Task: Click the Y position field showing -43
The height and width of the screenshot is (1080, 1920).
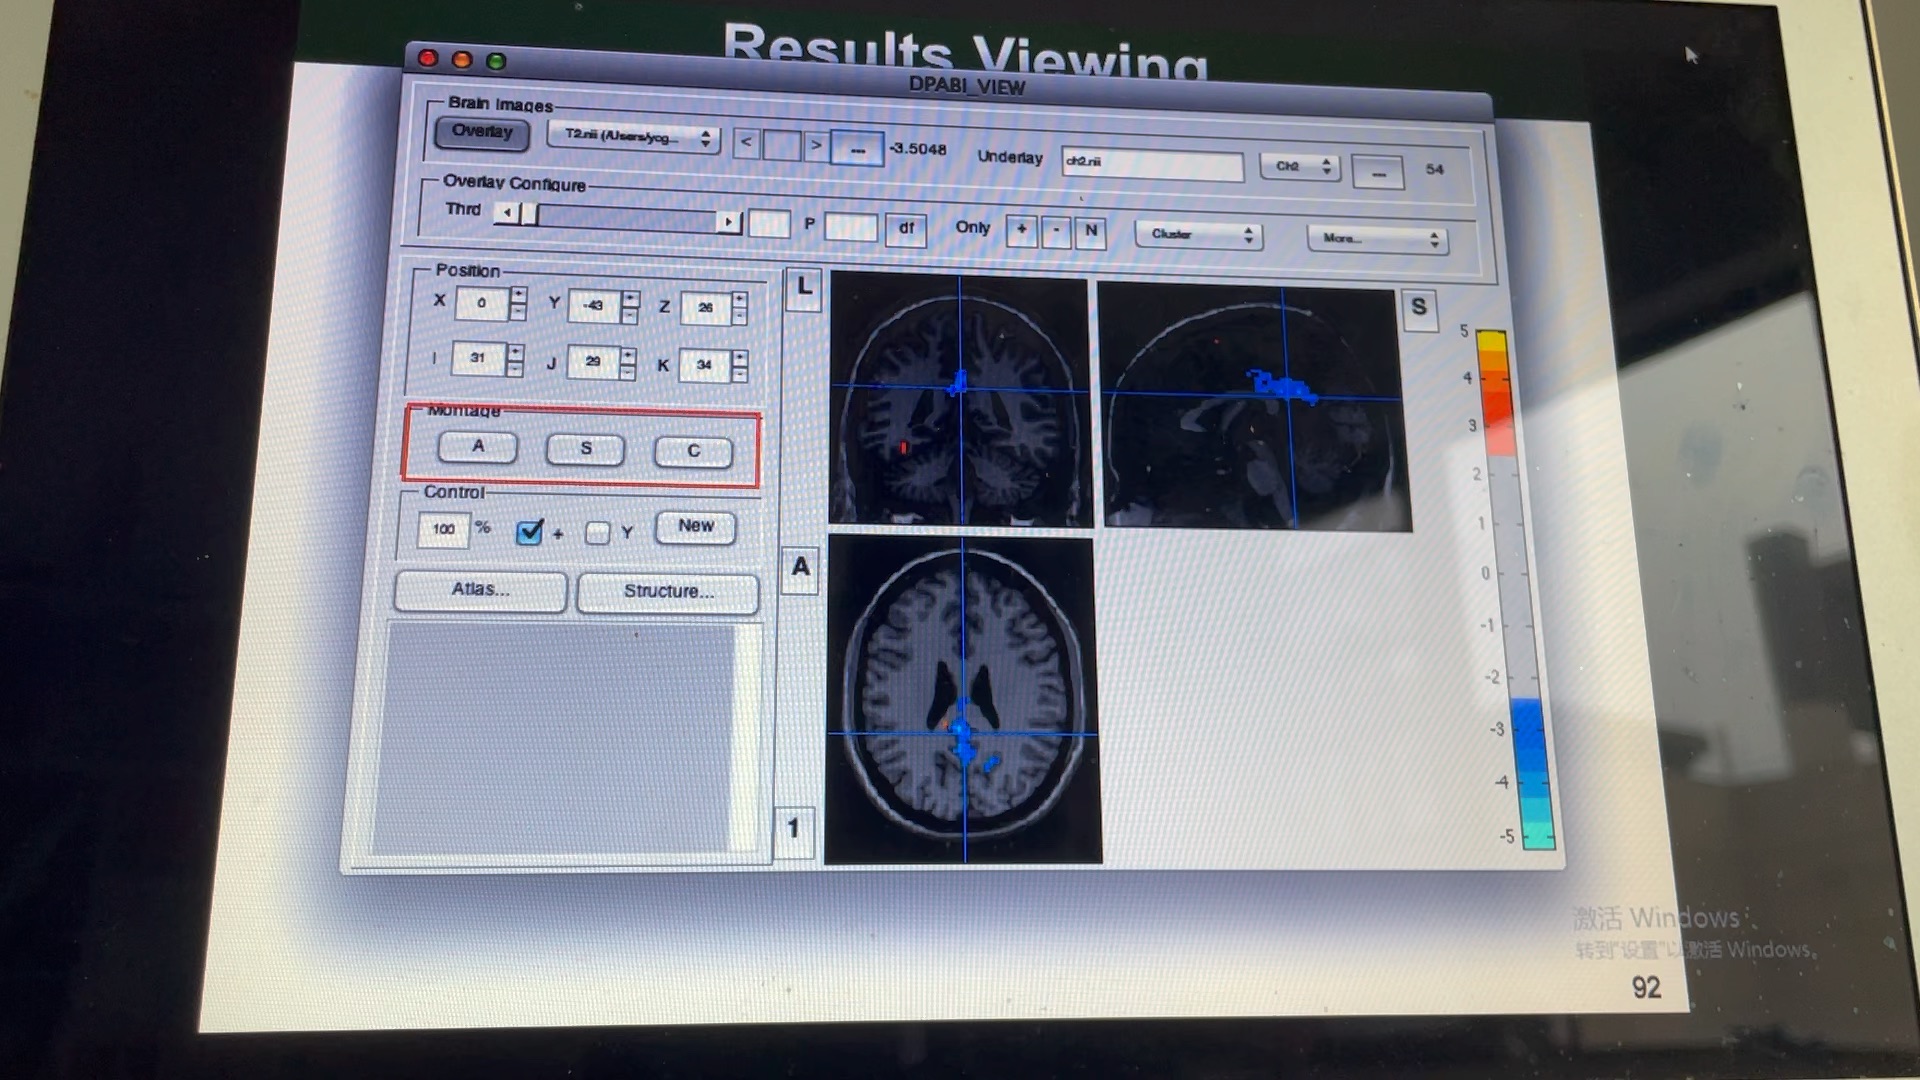Action: tap(594, 306)
